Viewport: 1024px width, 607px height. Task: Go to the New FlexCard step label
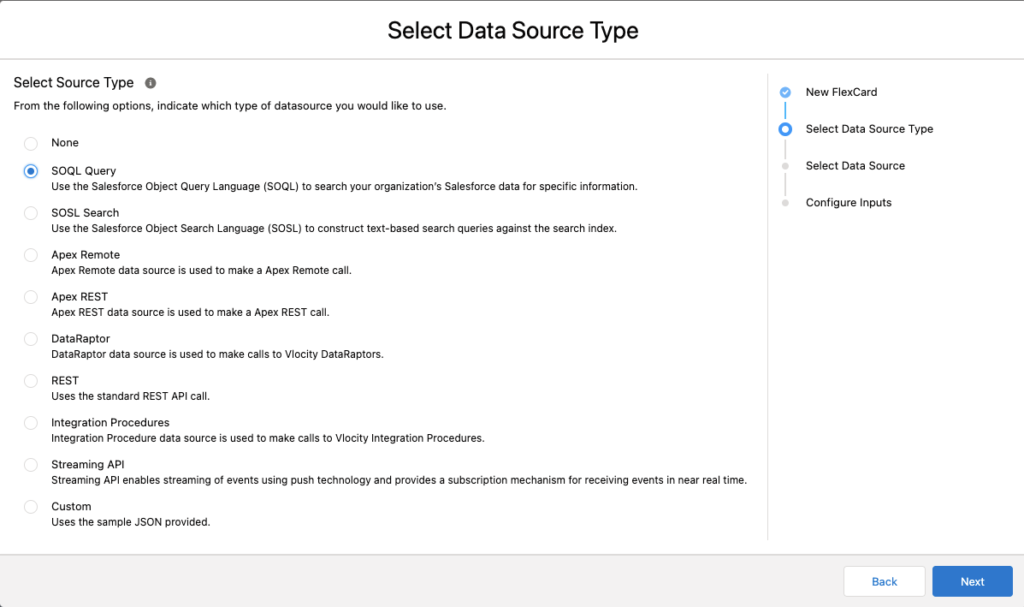pyautogui.click(x=841, y=92)
